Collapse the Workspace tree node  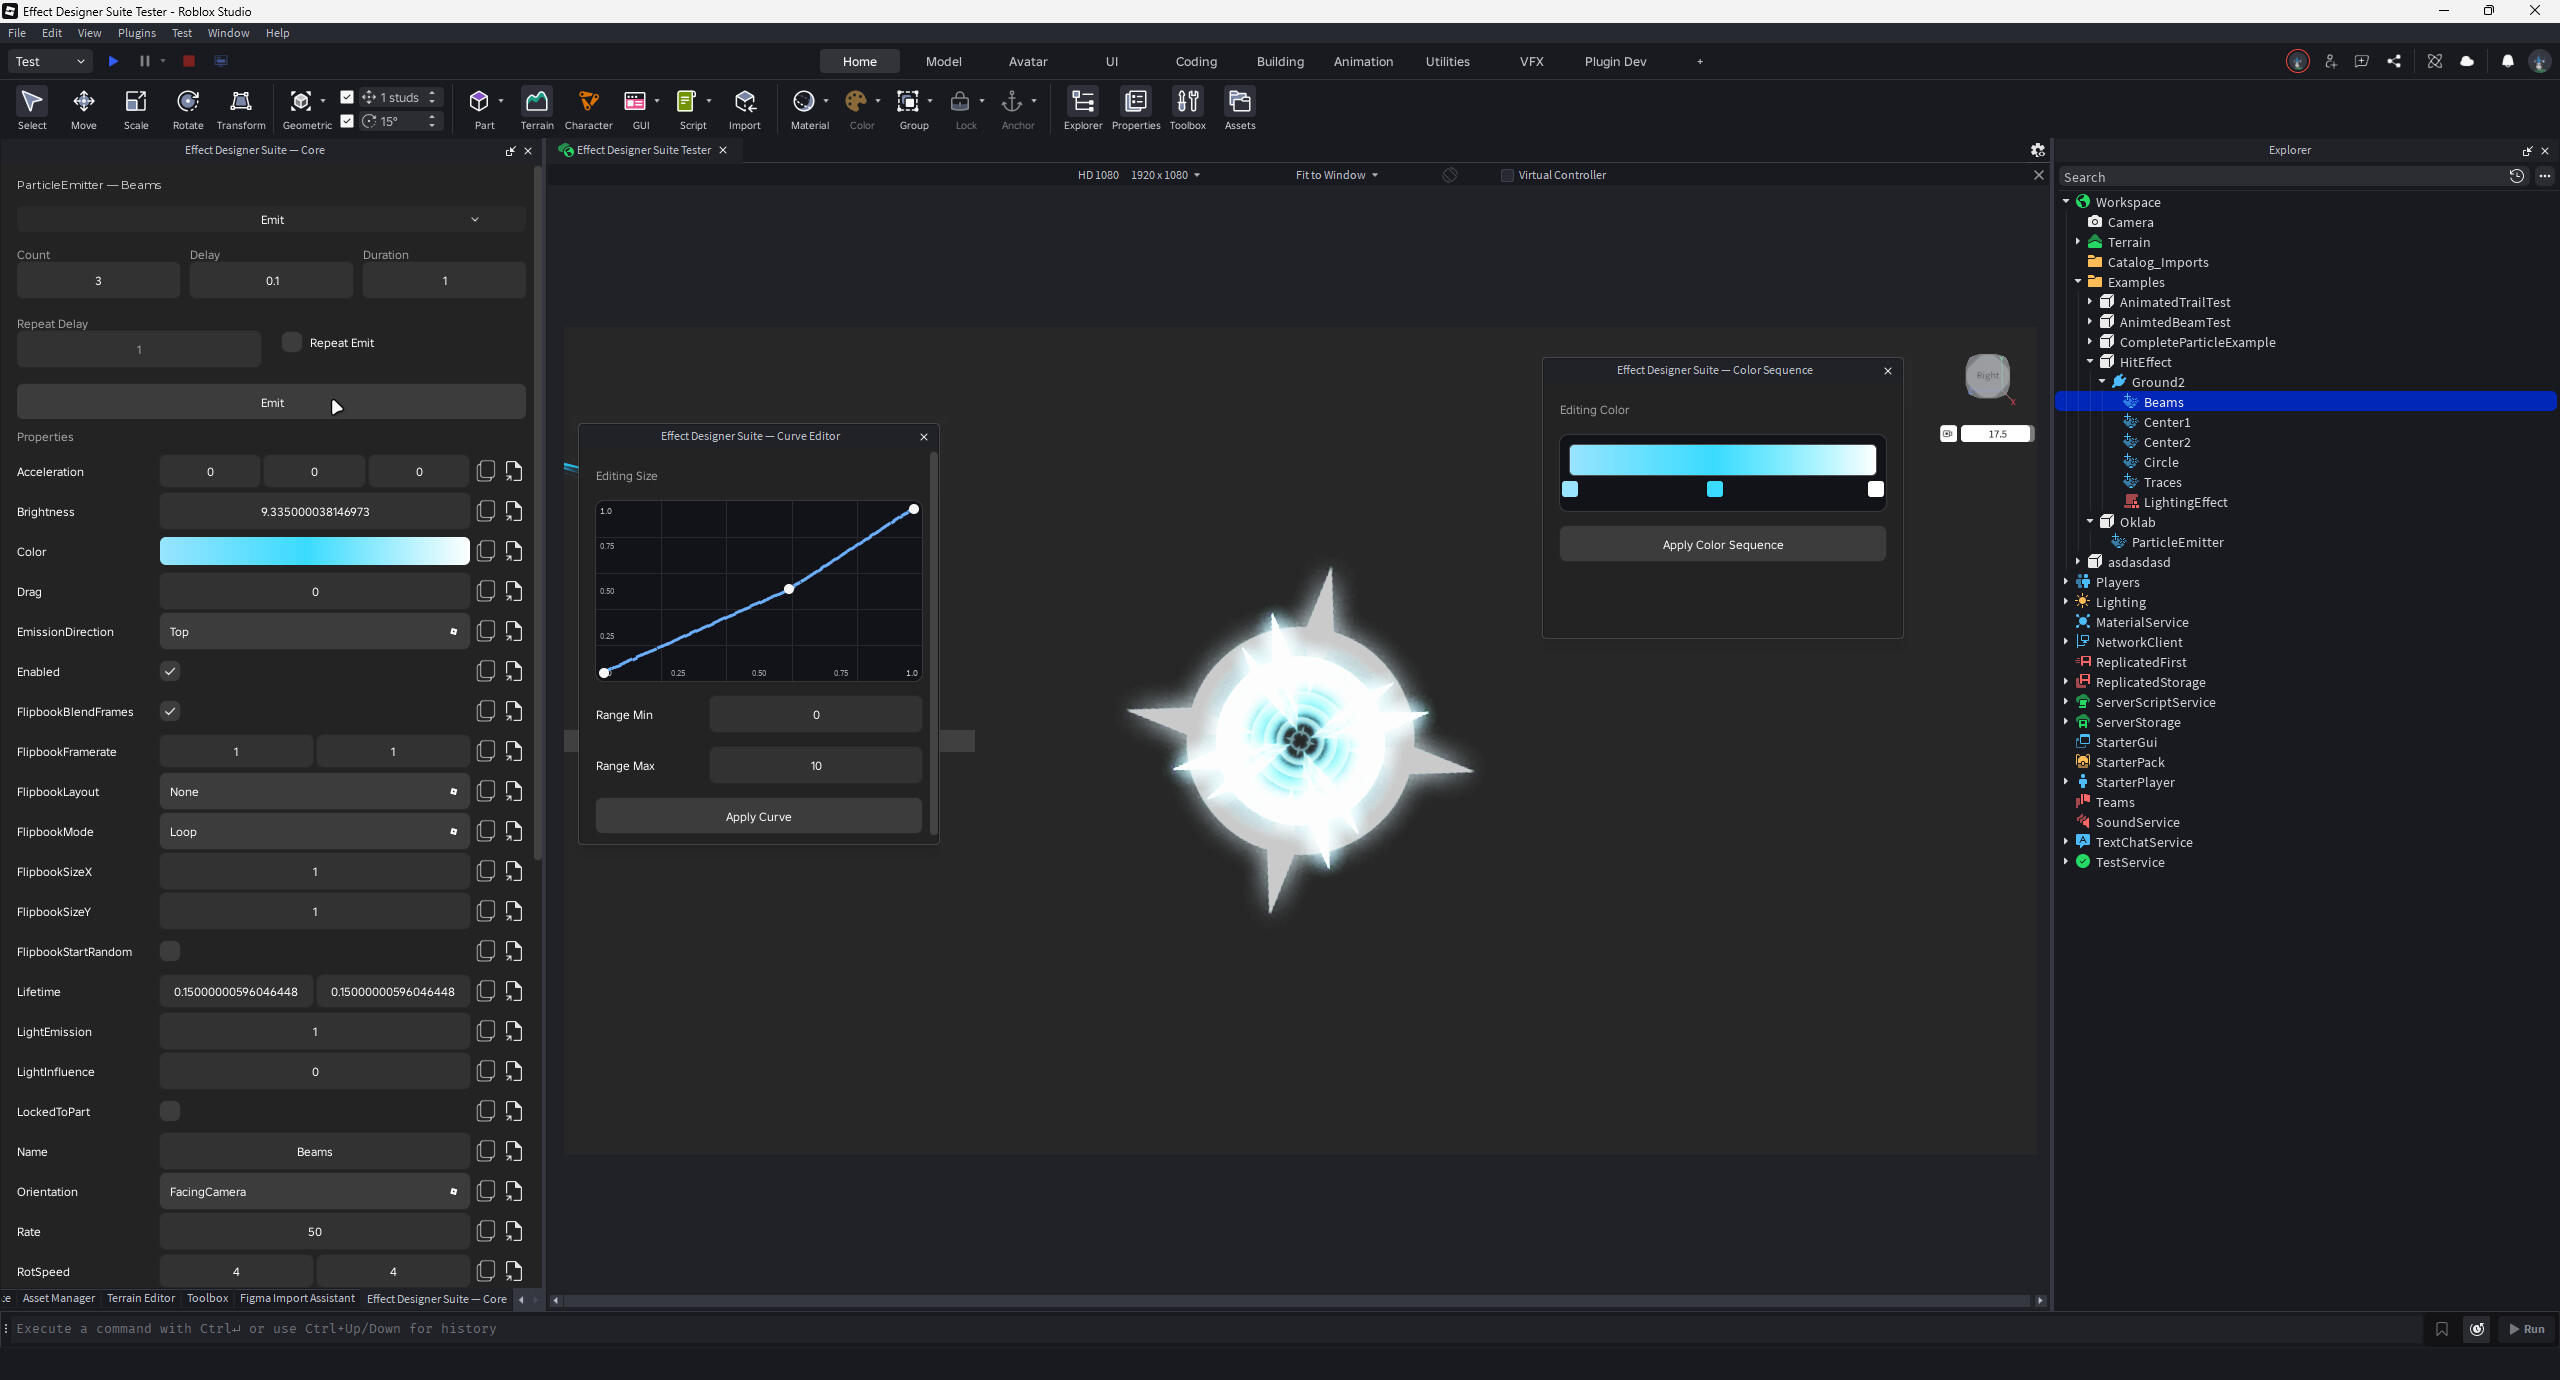click(x=2066, y=201)
